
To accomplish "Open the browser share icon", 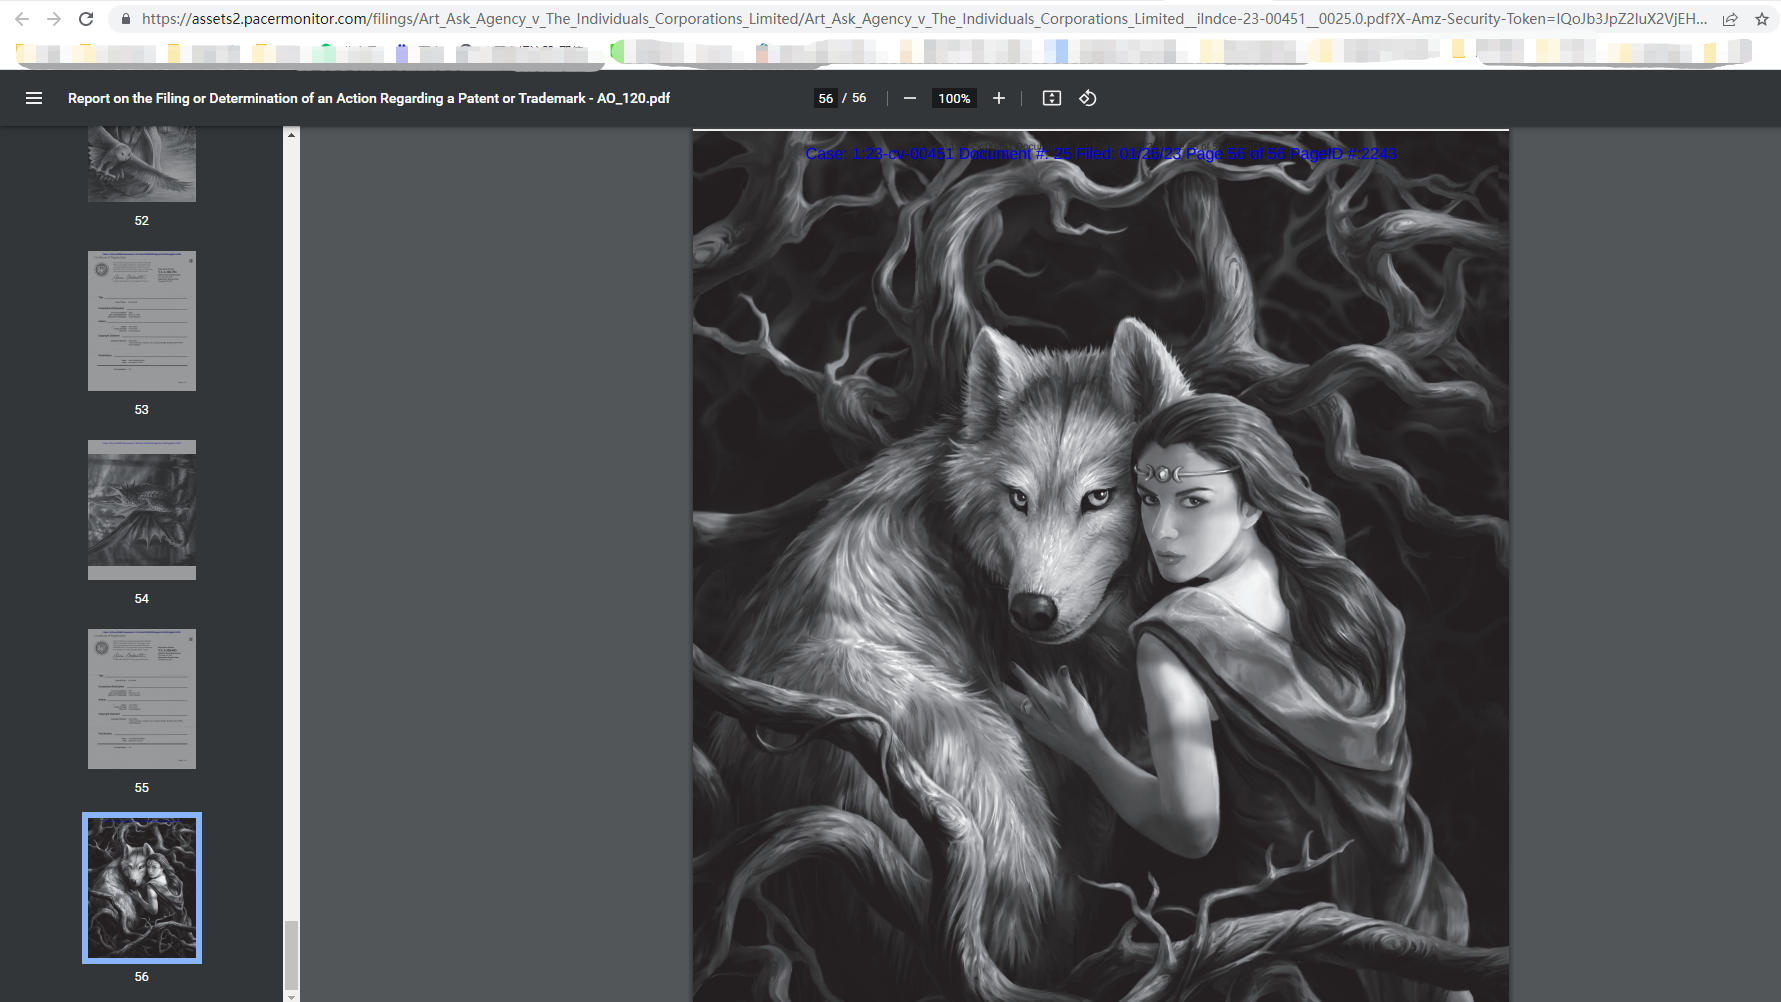I will click(x=1729, y=19).
